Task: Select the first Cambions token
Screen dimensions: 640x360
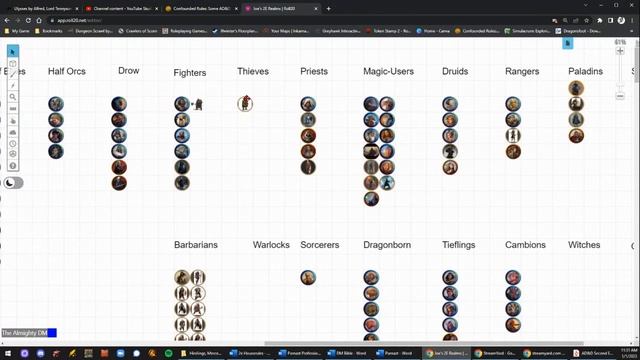Action: pos(513,278)
